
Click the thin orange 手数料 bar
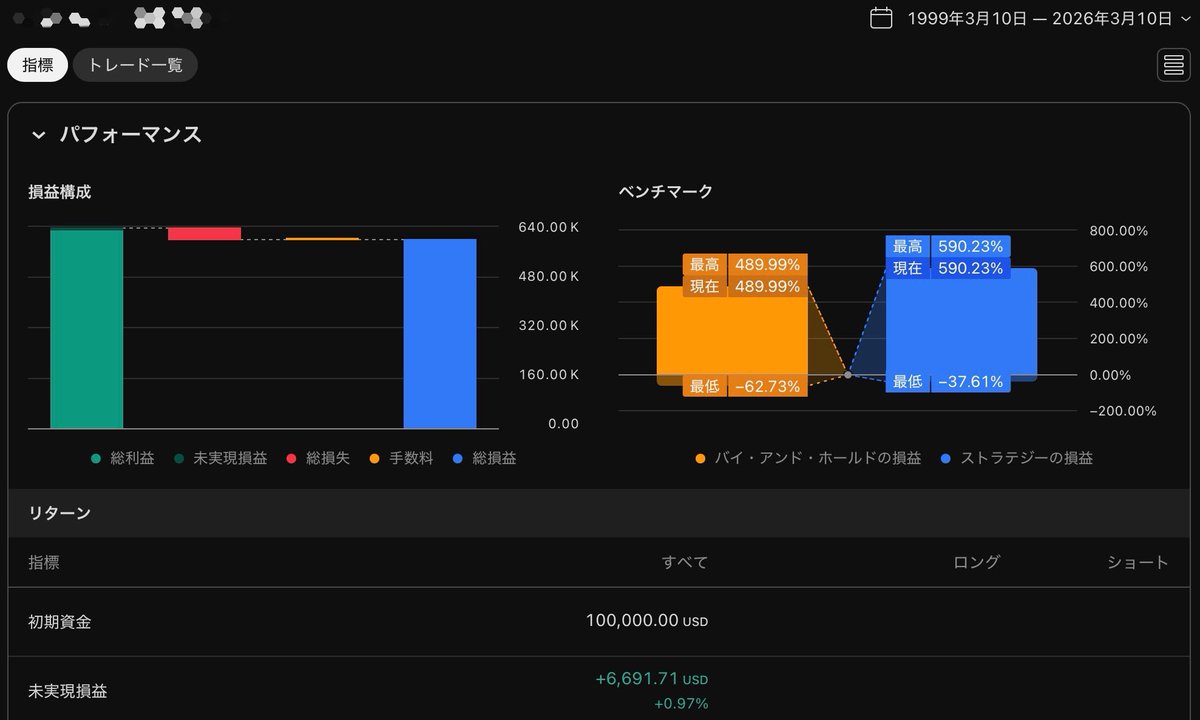(x=322, y=239)
